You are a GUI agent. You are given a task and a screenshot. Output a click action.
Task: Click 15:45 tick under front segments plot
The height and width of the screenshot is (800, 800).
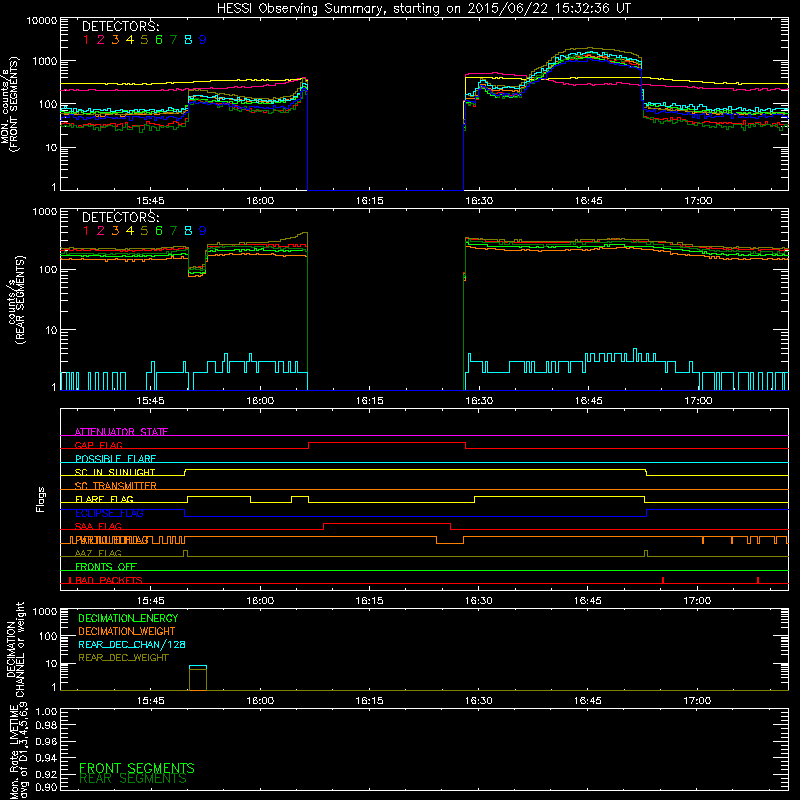(151, 201)
